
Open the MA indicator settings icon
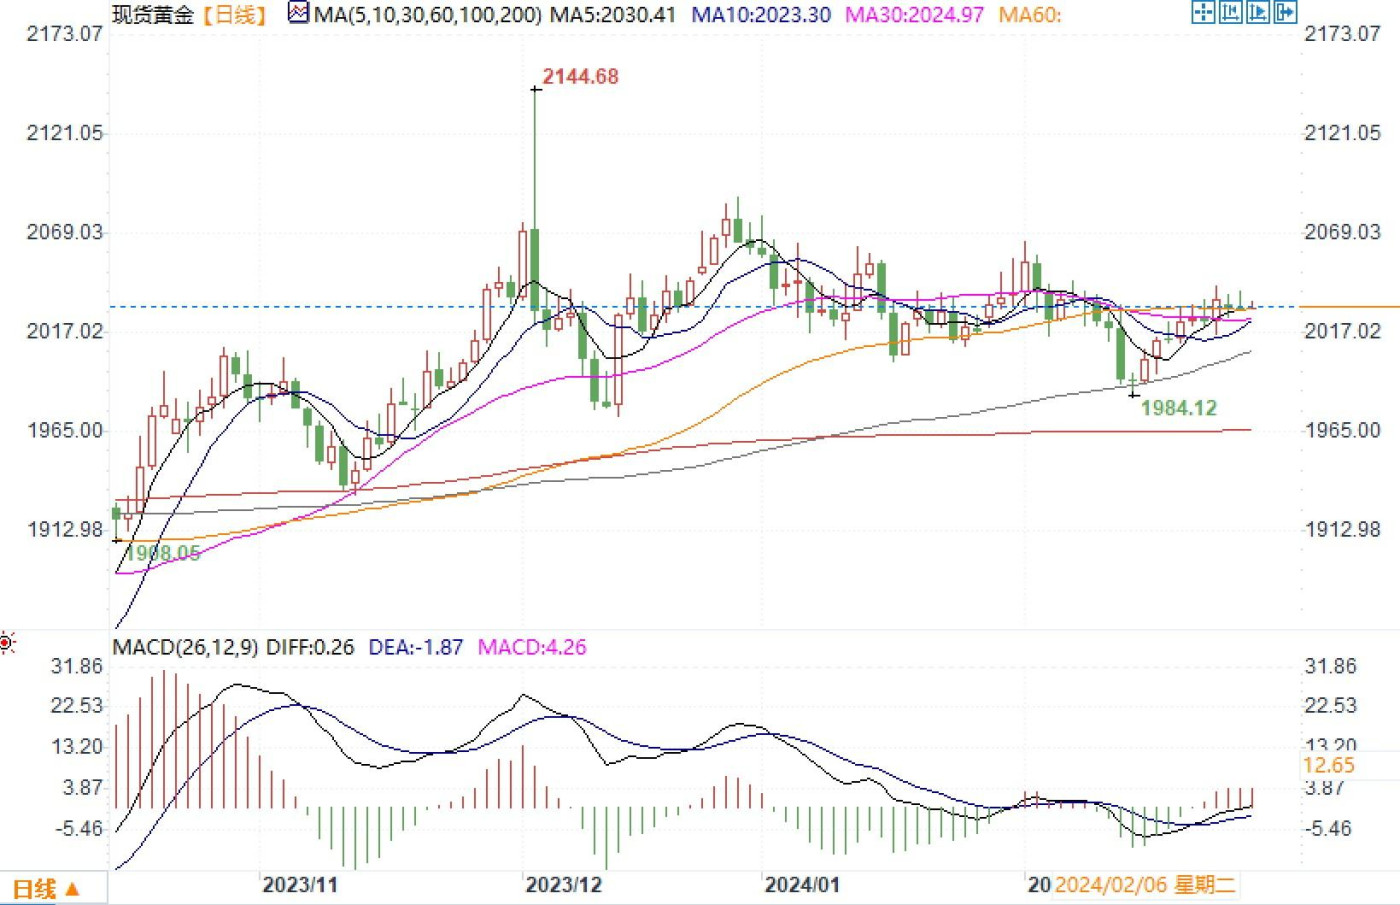tap(298, 14)
